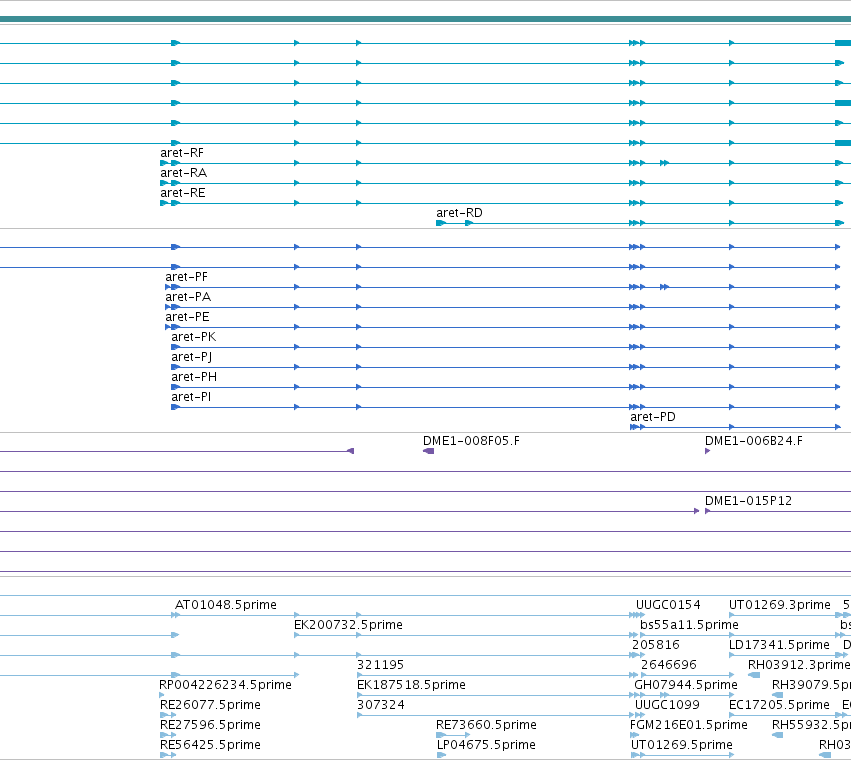Click the LP04675.5prime EST exon glyph
Screen dimensions: 851x760
[441, 755]
